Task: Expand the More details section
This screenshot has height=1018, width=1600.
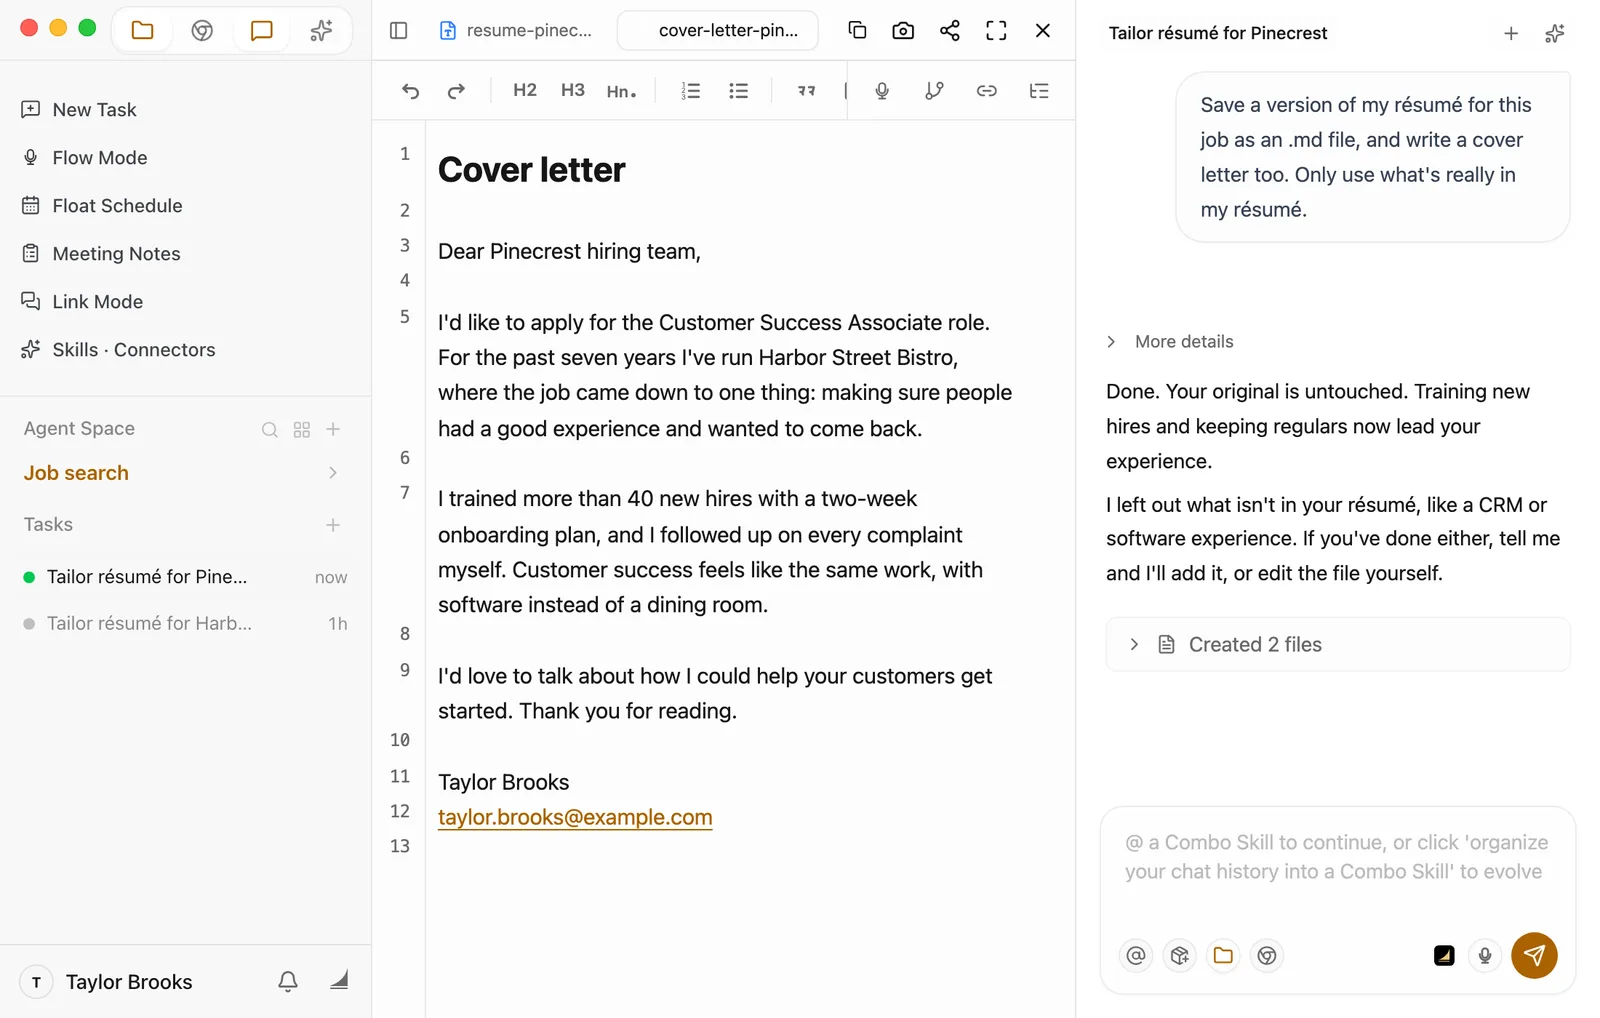Action: 1171,342
